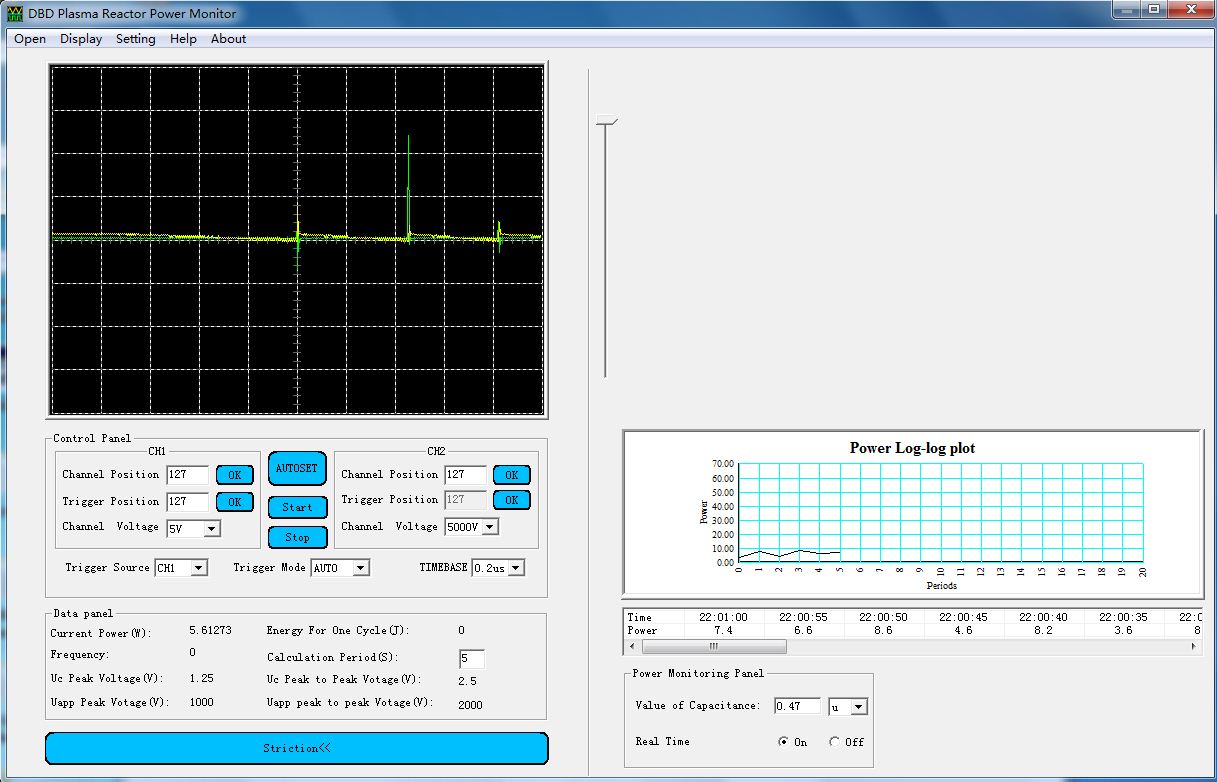This screenshot has width=1217, height=782.
Task: Focus CH2 Channel Position input field
Action: tap(465, 475)
